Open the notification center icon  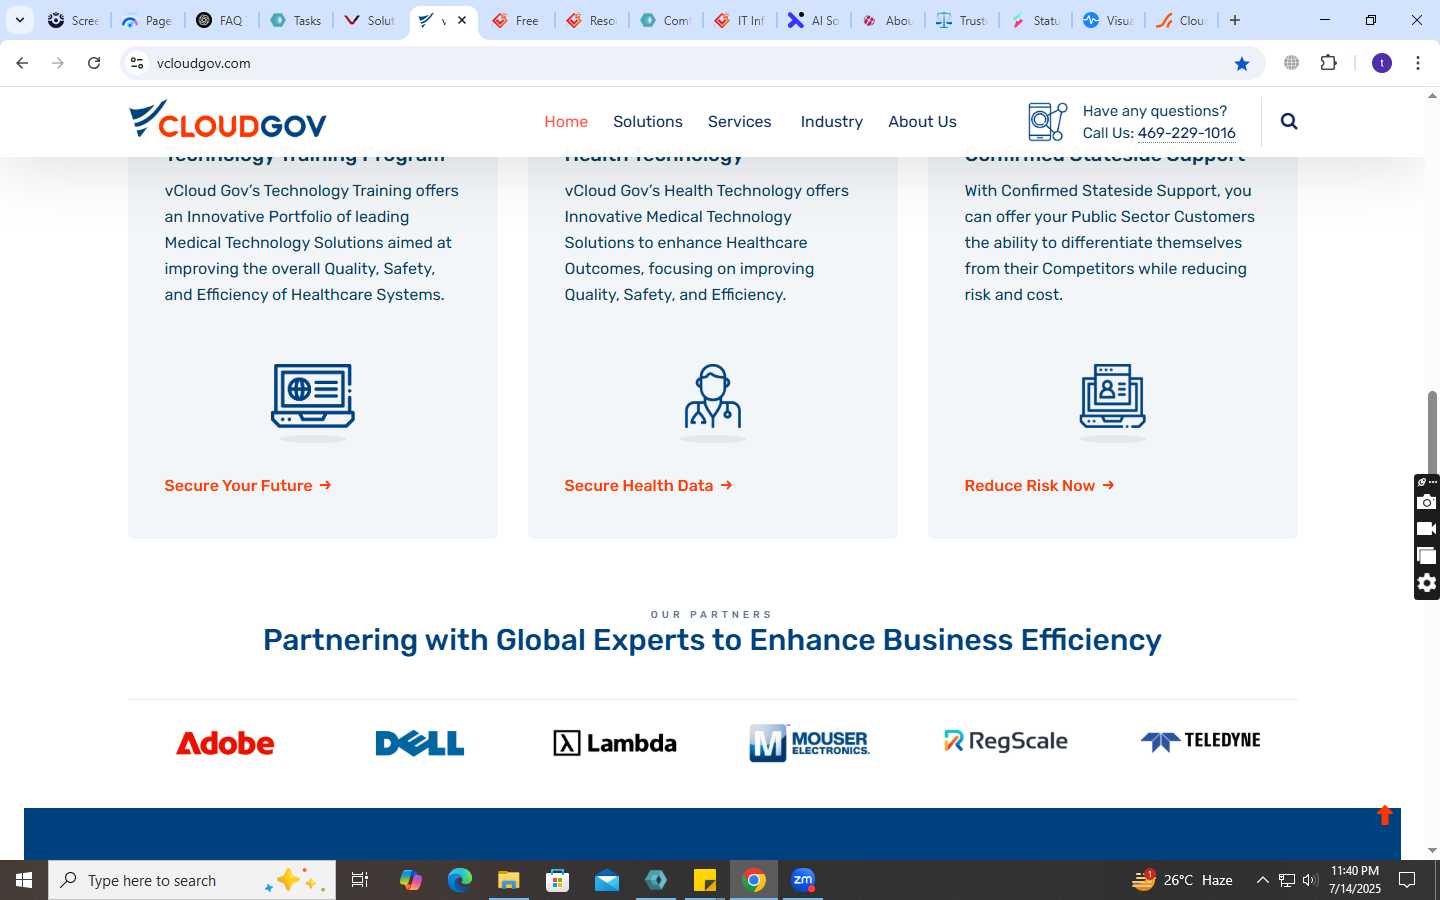pos(1407,880)
